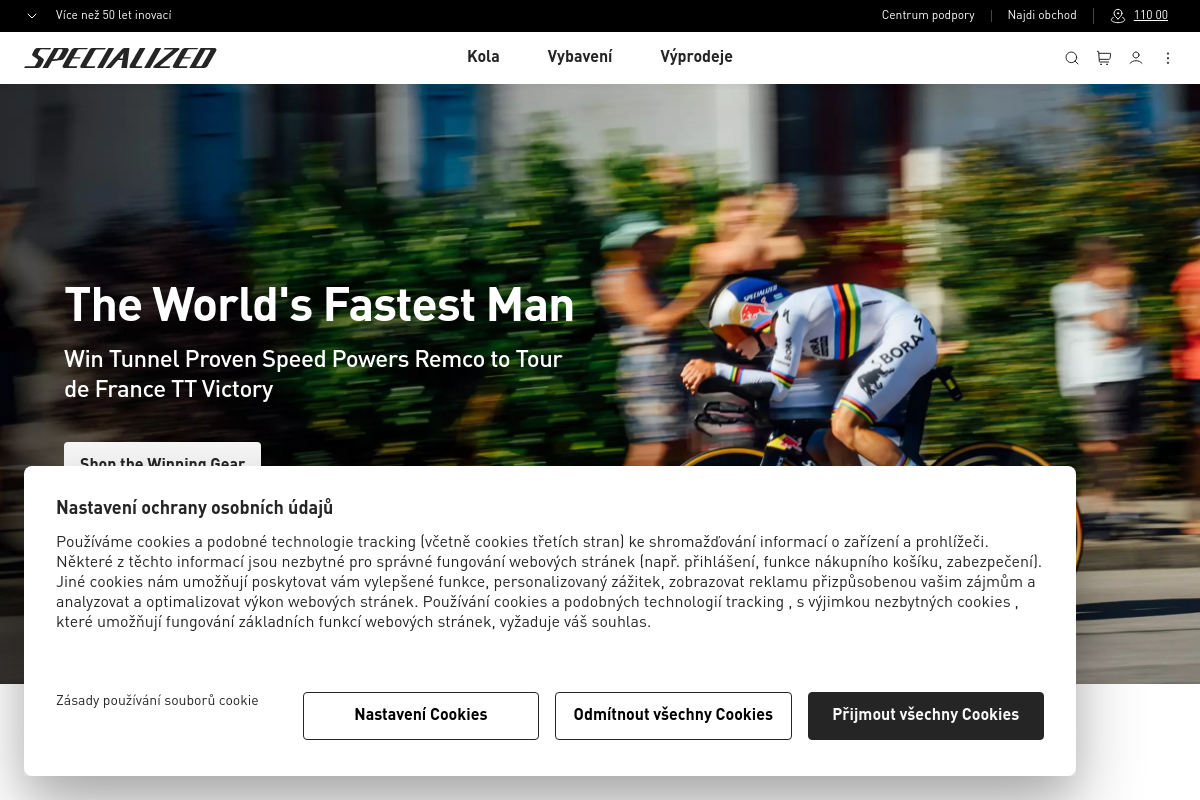Open the Vybavení menu
Image resolution: width=1200 pixels, height=800 pixels.
pyautogui.click(x=580, y=57)
